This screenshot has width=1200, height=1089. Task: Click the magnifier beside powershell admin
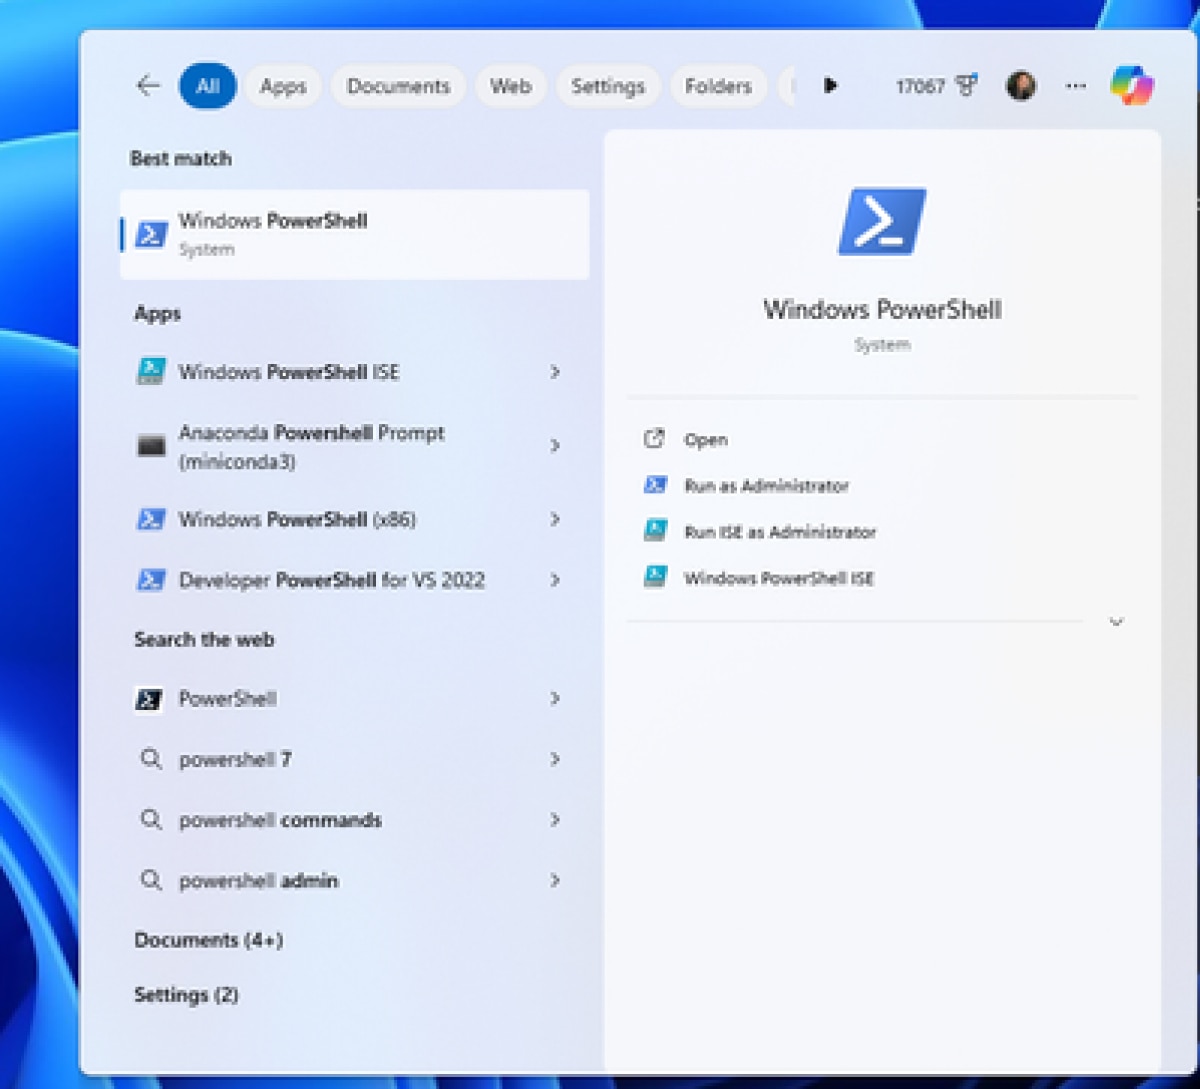click(151, 881)
